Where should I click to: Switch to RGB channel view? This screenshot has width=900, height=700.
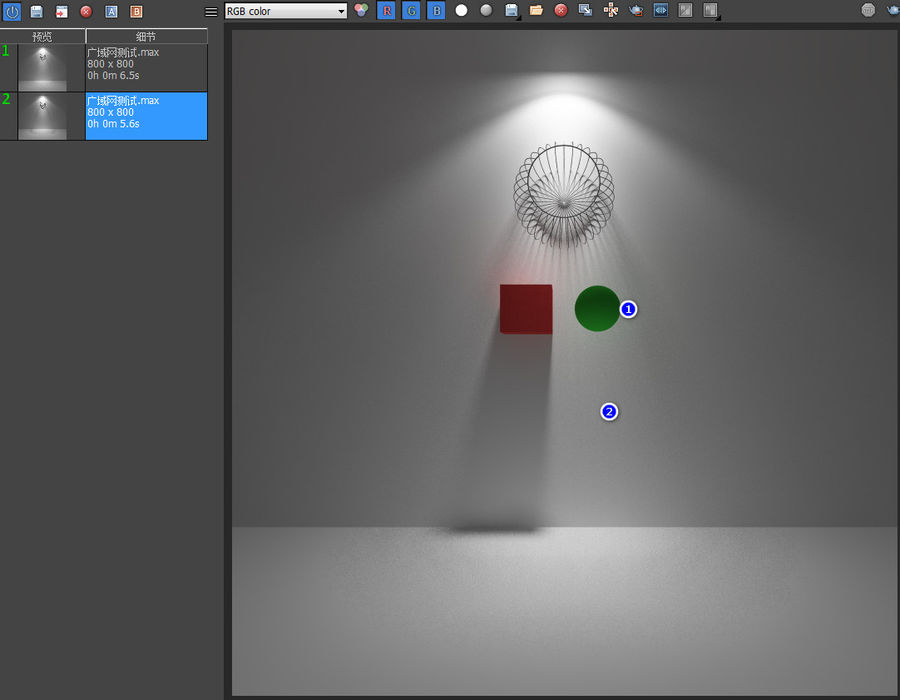tap(361, 10)
